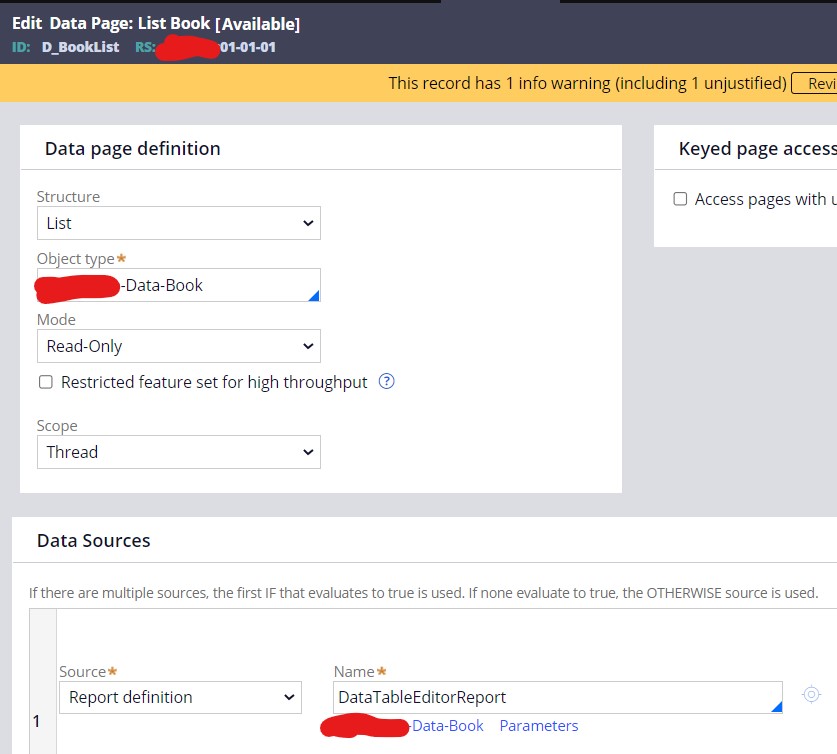Follow the Data-Book class link below Name
837x754 pixels.
447,726
